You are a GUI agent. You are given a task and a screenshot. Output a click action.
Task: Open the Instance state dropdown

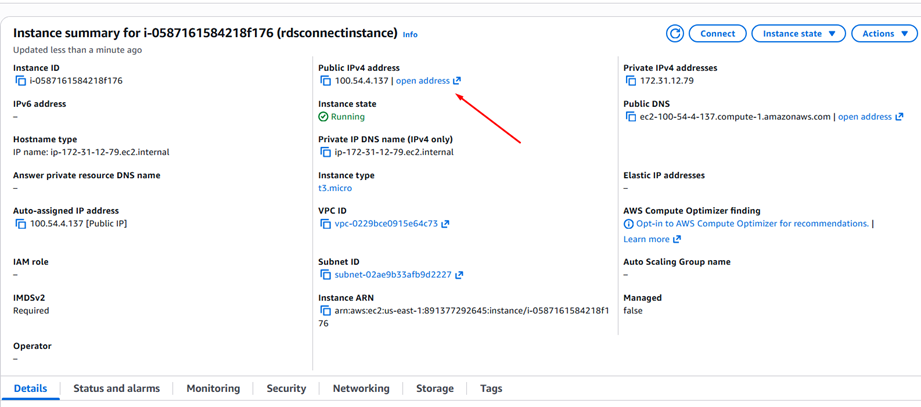(x=798, y=33)
